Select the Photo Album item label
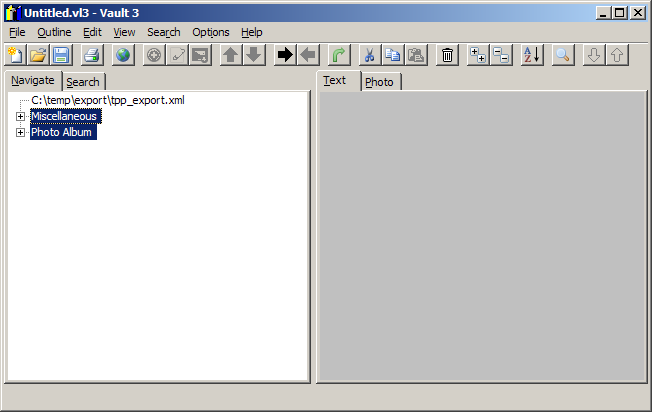The height and width of the screenshot is (412, 652). [62, 133]
